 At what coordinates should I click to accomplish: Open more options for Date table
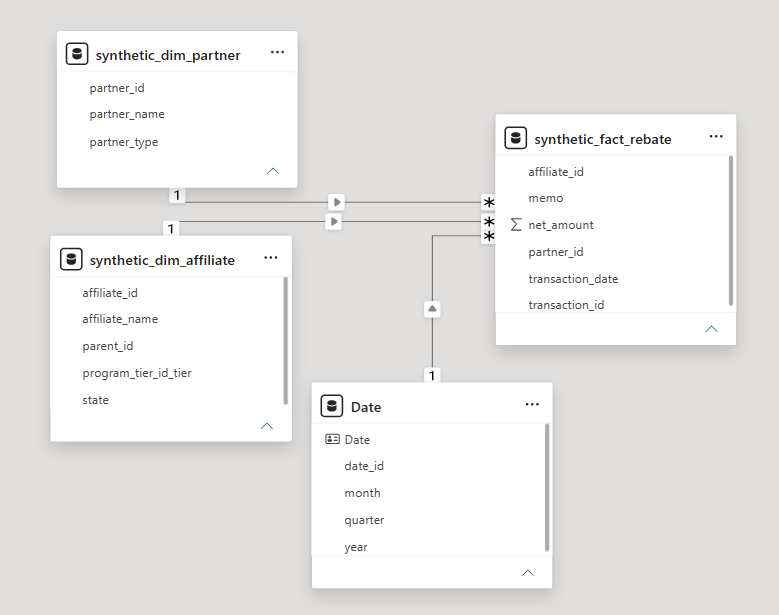(x=532, y=404)
